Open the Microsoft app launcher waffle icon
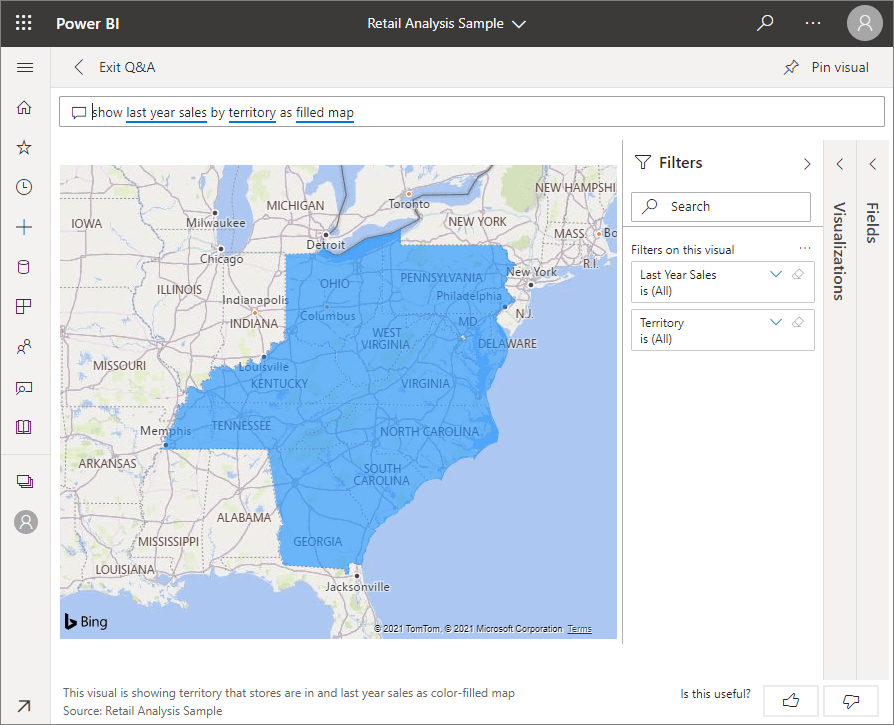 [x=22, y=22]
